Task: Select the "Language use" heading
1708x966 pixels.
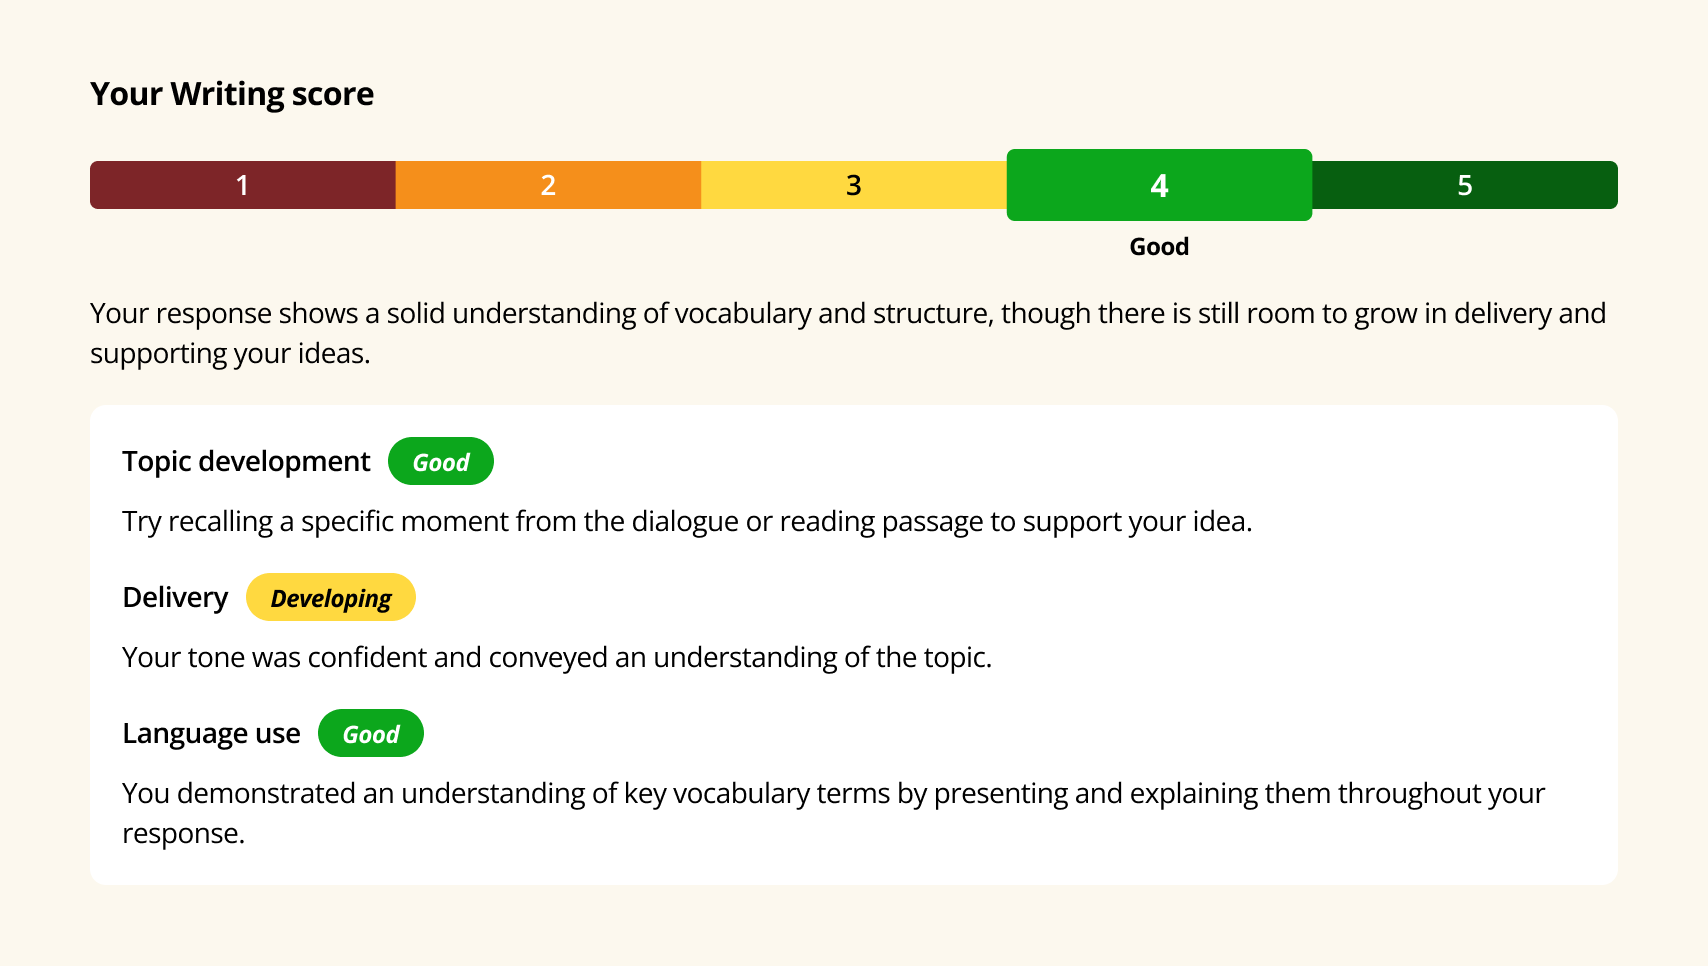Action: (211, 733)
